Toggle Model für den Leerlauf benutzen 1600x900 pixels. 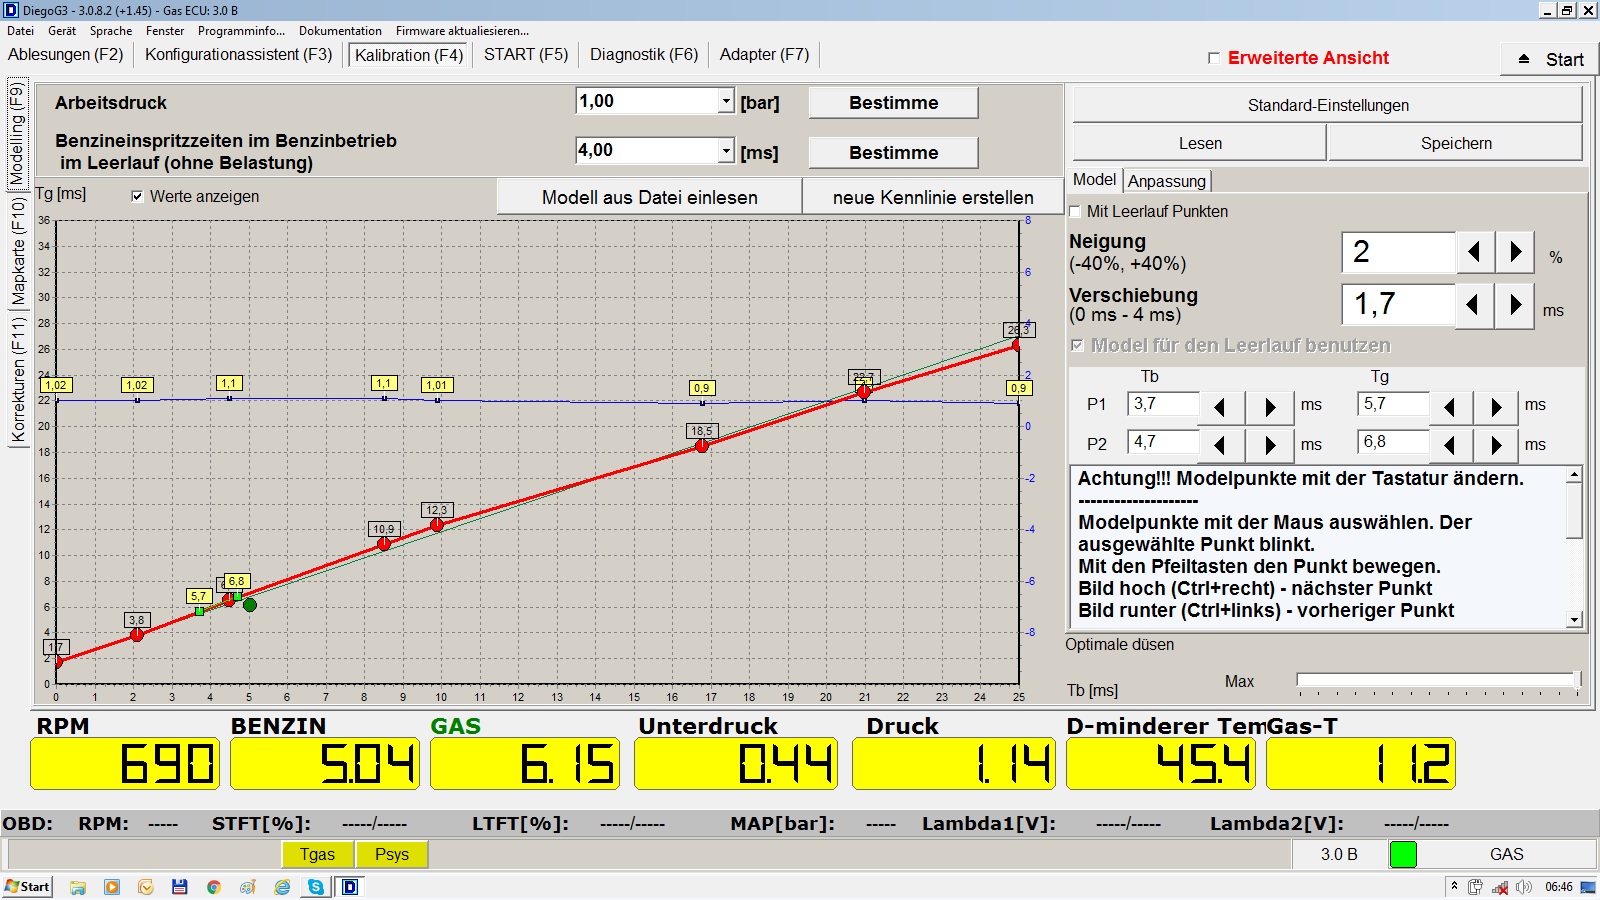point(1077,345)
